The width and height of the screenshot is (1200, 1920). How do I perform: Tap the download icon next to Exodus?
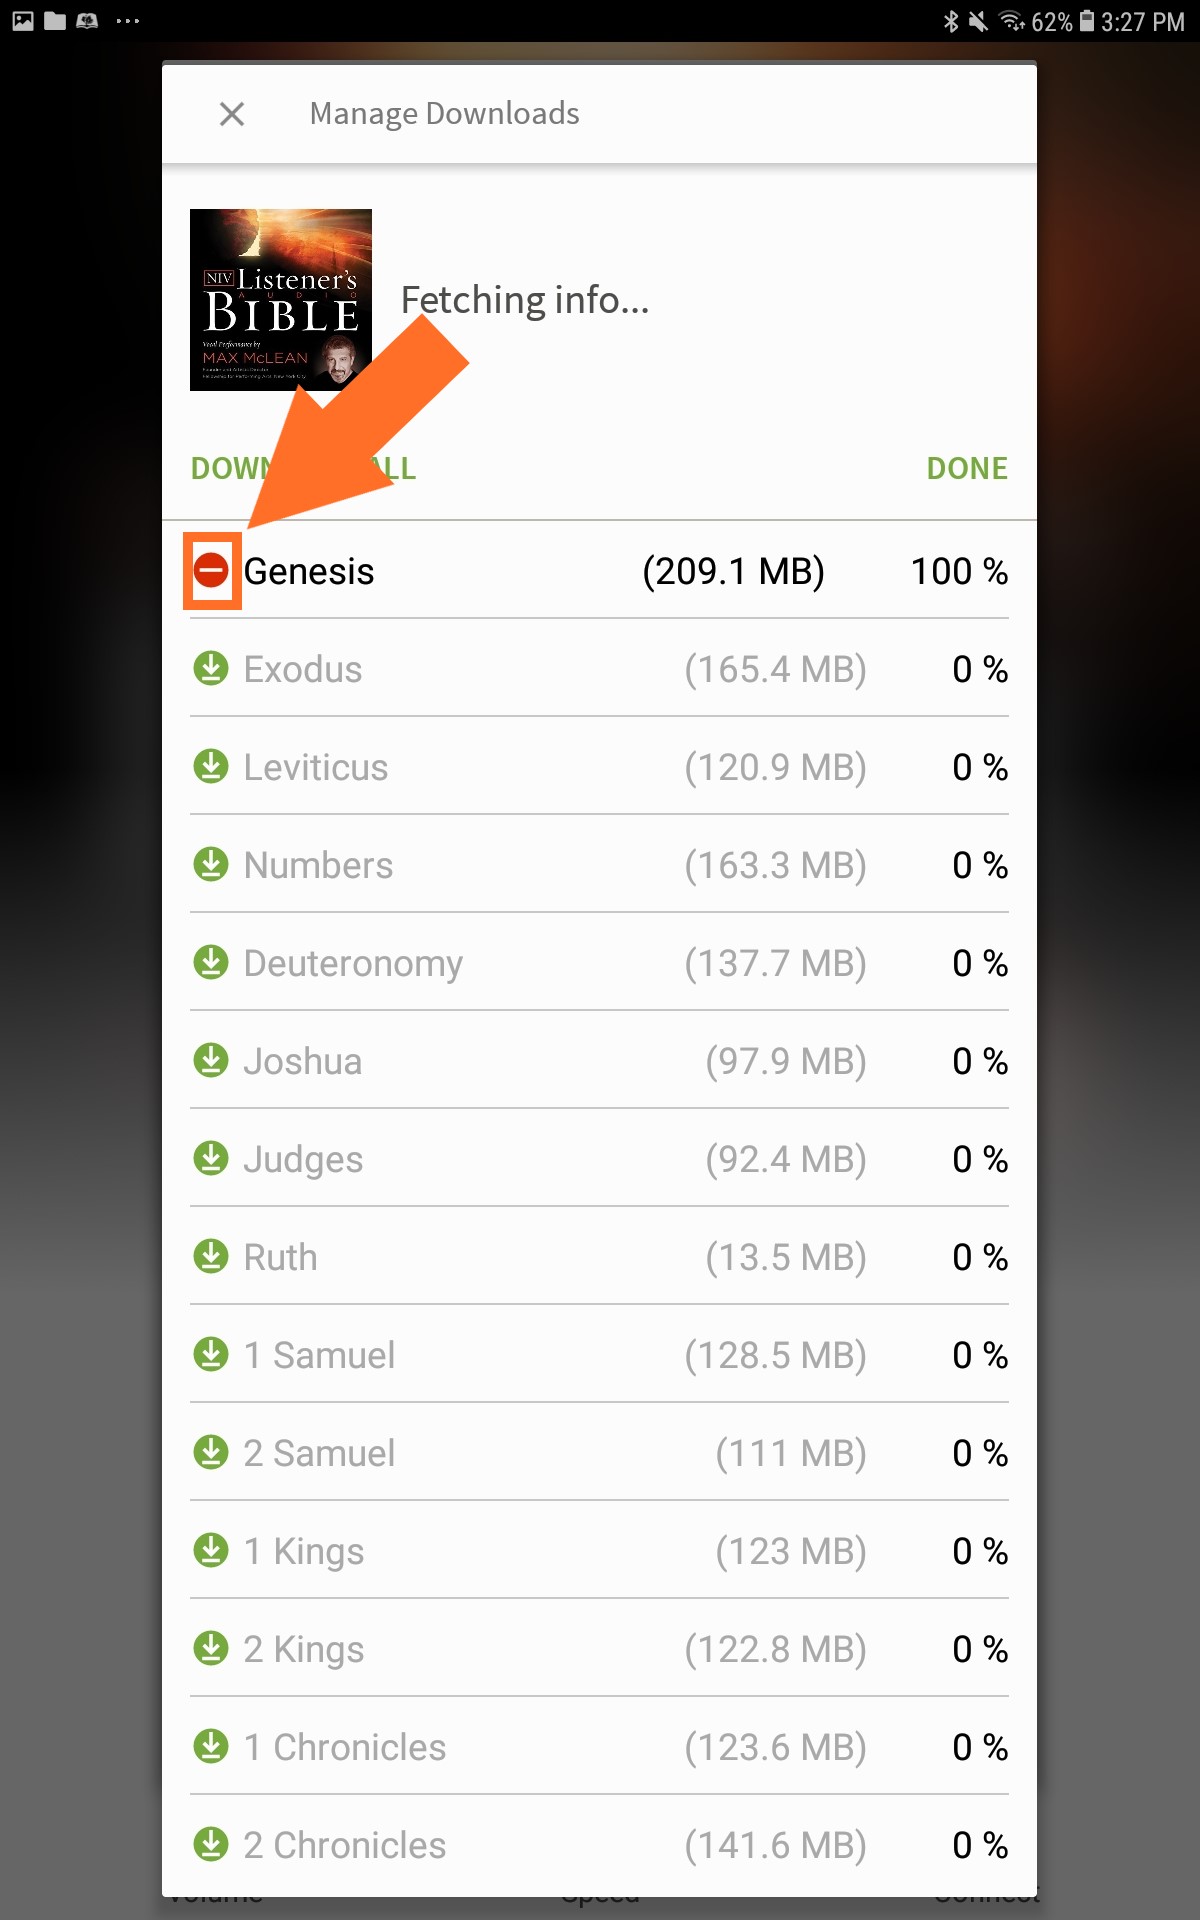click(x=211, y=668)
